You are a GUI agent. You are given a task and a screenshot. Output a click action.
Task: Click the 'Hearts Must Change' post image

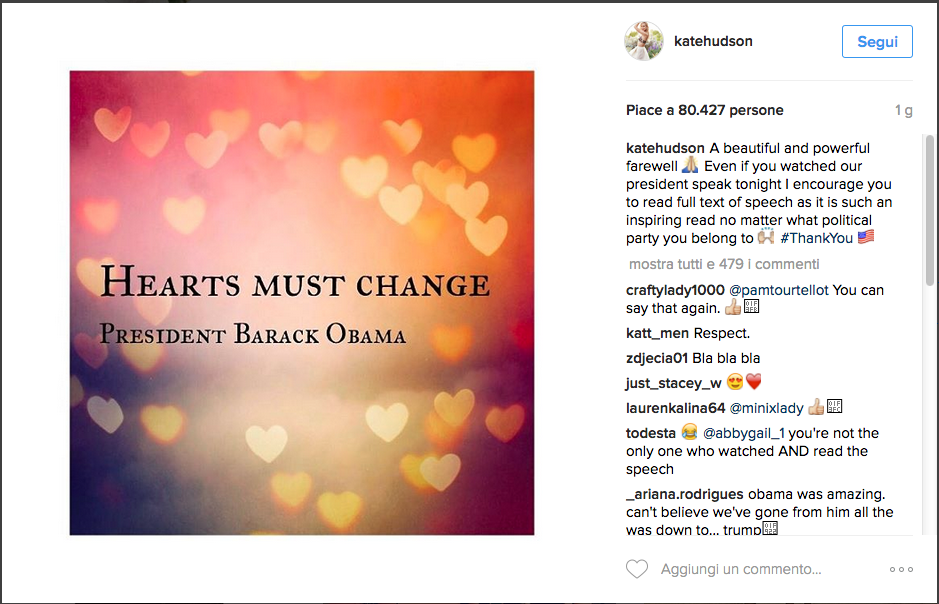pyautogui.click(x=301, y=303)
